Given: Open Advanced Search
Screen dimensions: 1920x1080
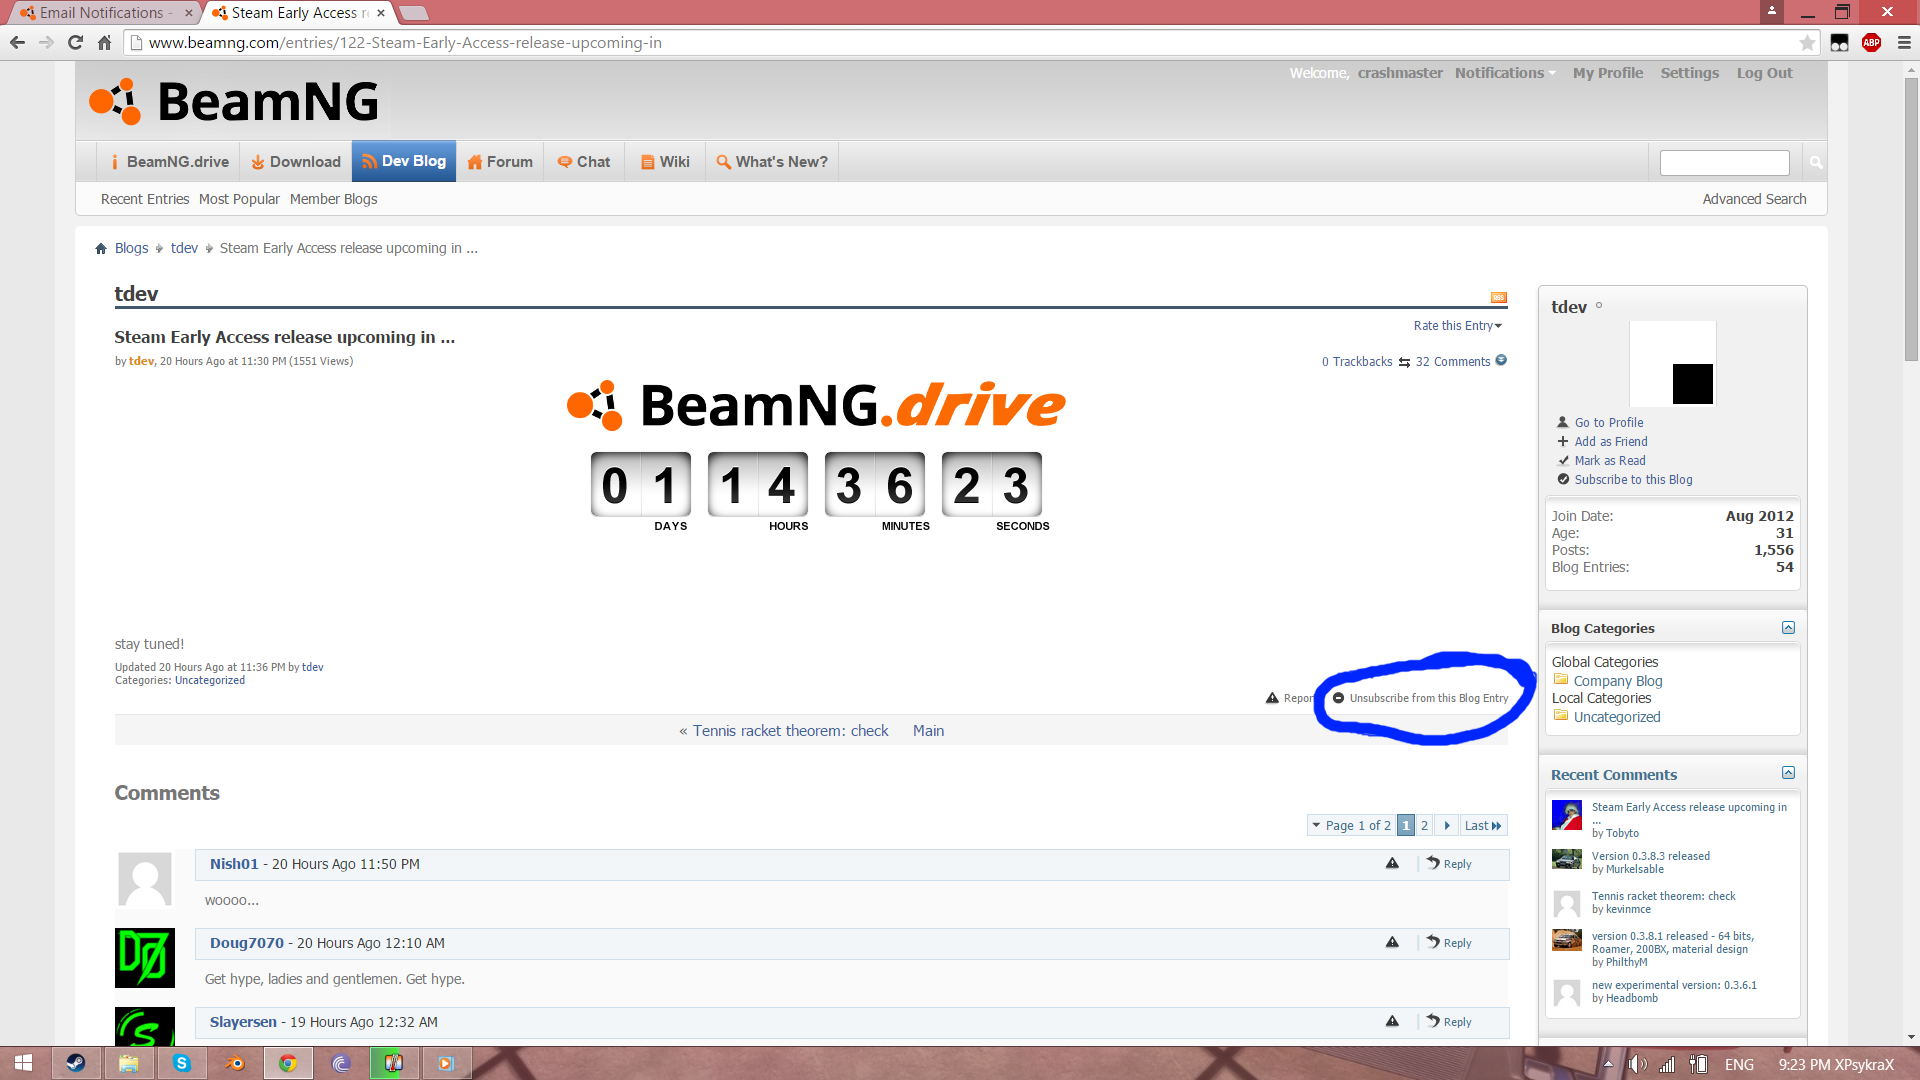Looking at the screenshot, I should tap(1754, 199).
